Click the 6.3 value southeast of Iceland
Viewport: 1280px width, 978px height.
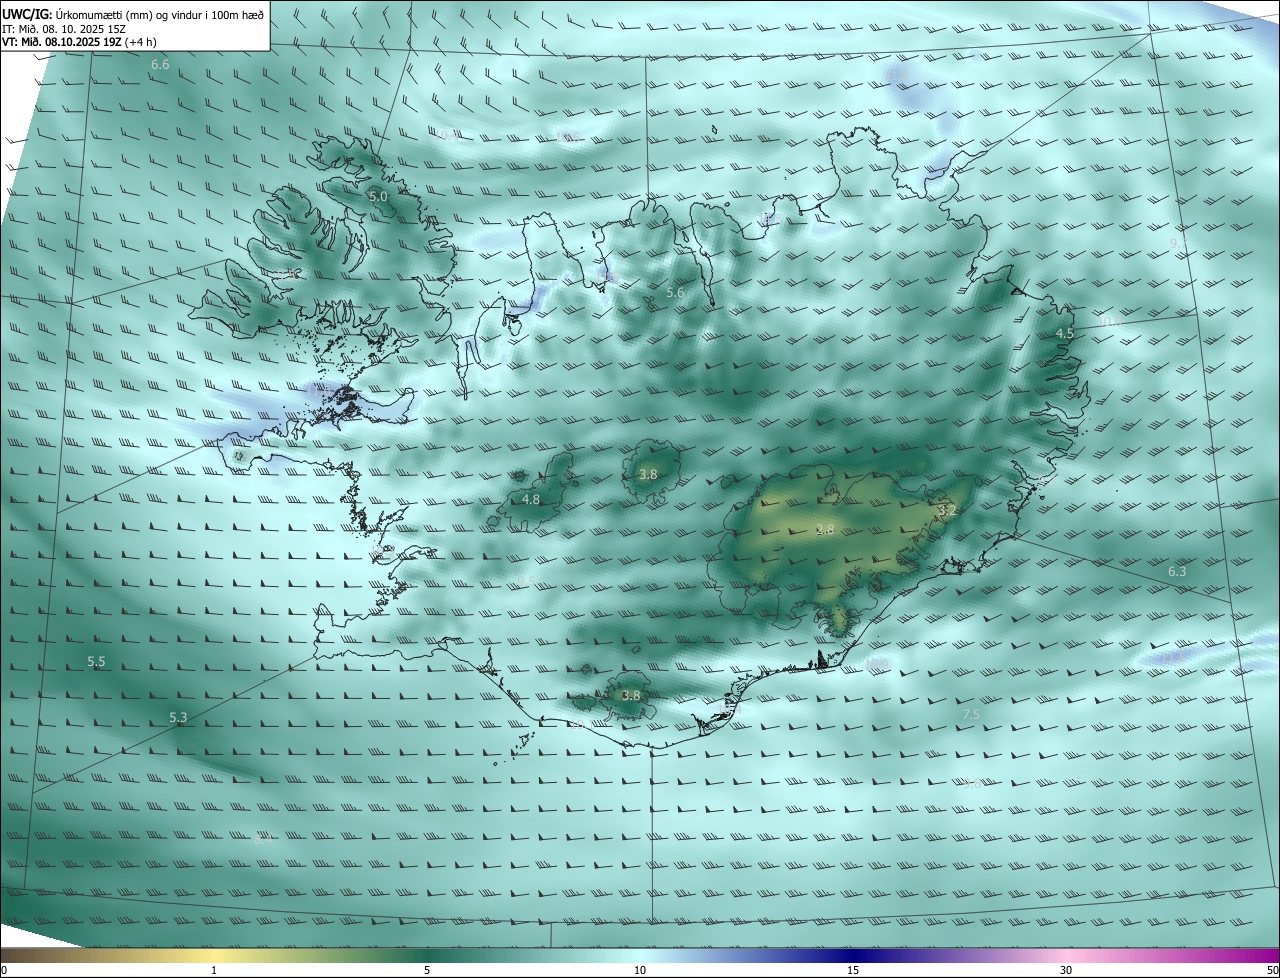pyautogui.click(x=1177, y=572)
